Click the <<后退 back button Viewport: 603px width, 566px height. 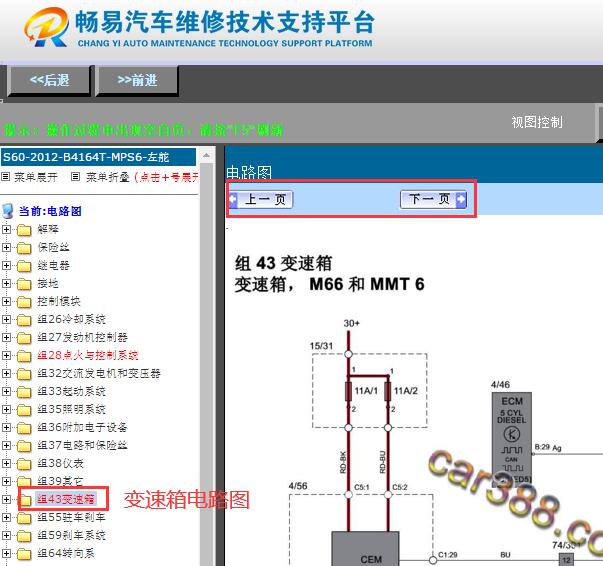click(49, 80)
